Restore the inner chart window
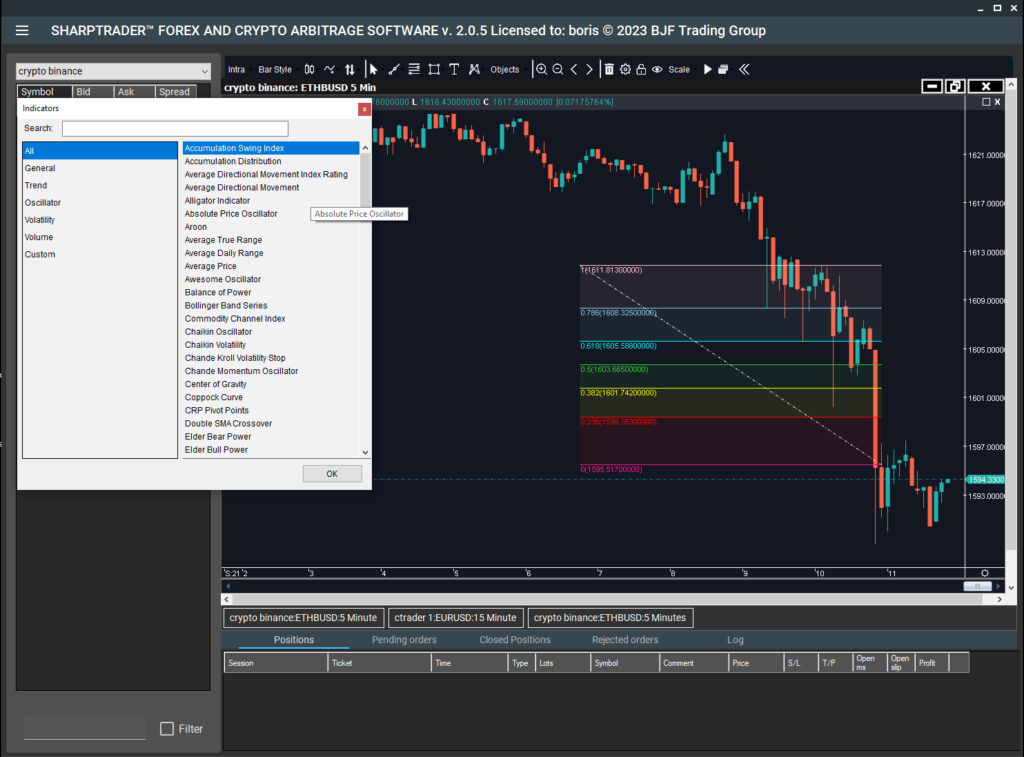 [x=955, y=86]
